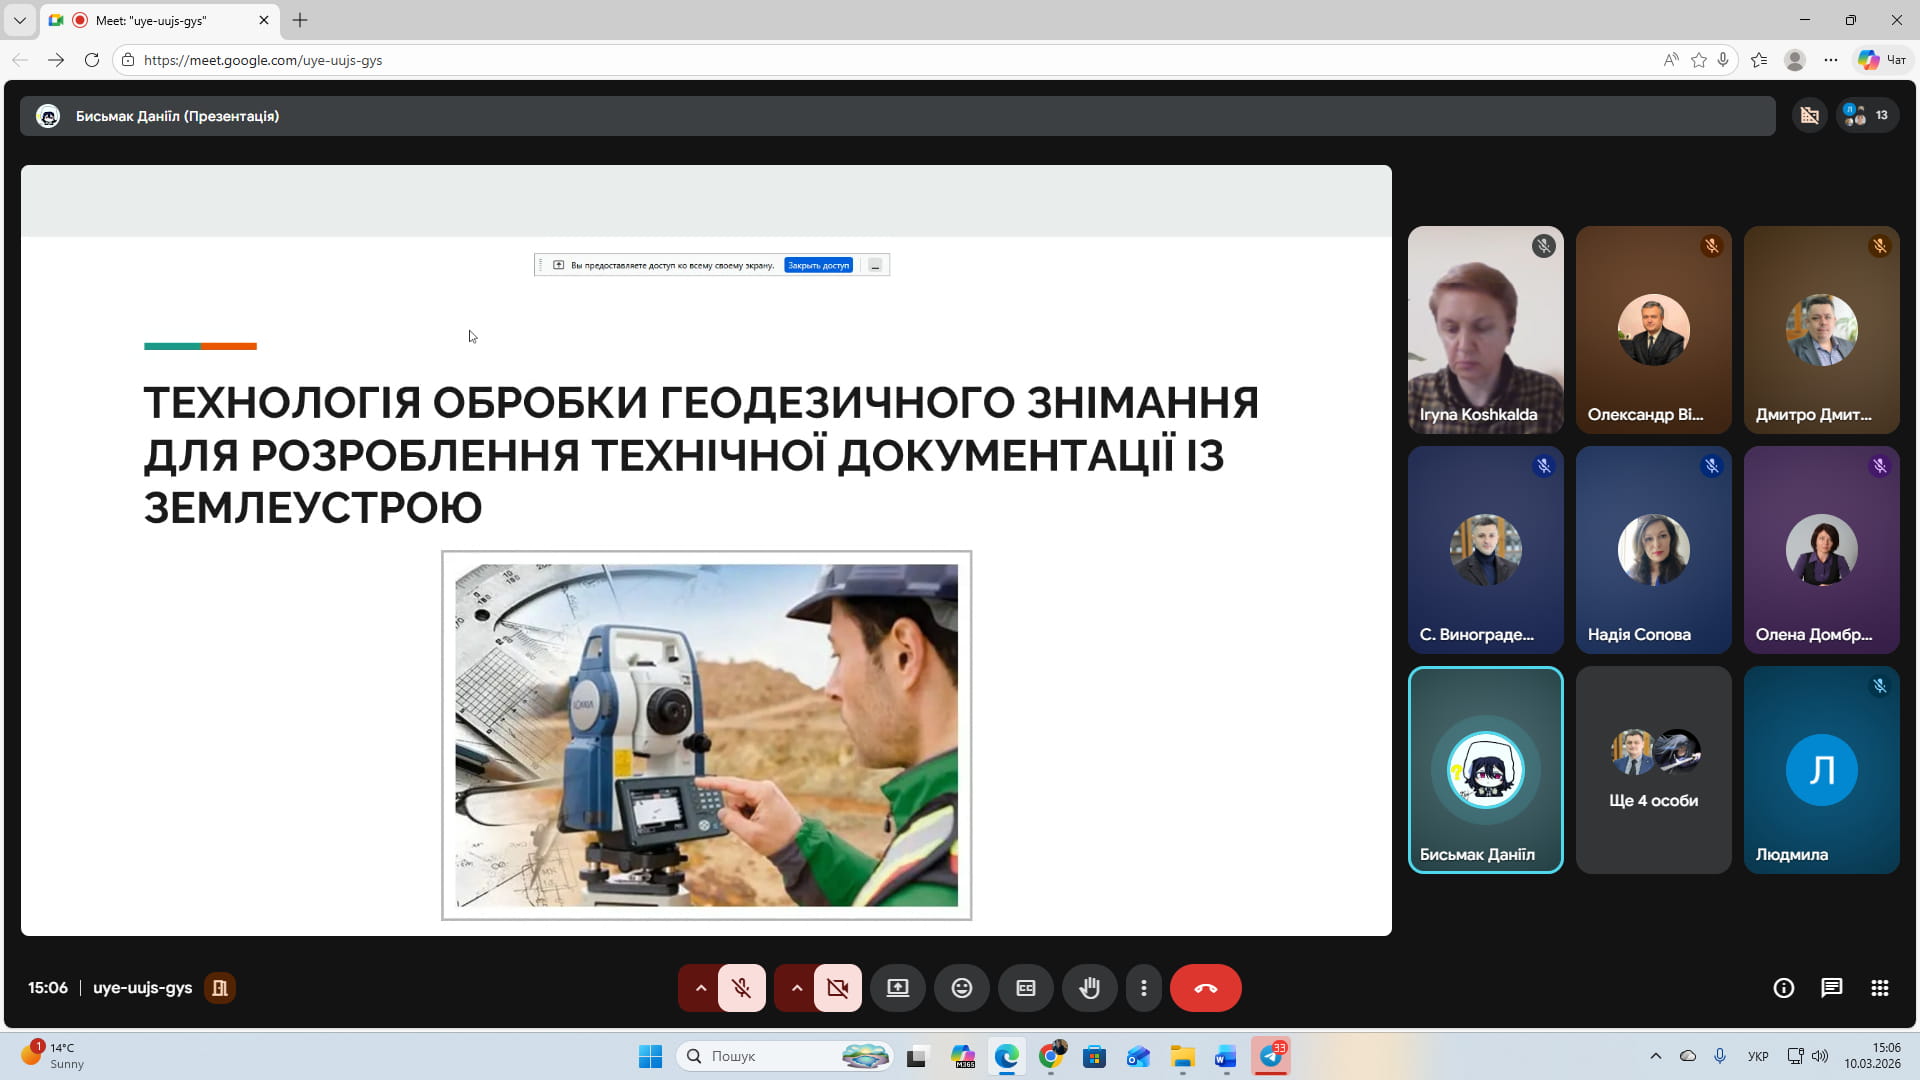1920x1080 pixels.
Task: Open the emoji reactions button
Action: click(961, 988)
